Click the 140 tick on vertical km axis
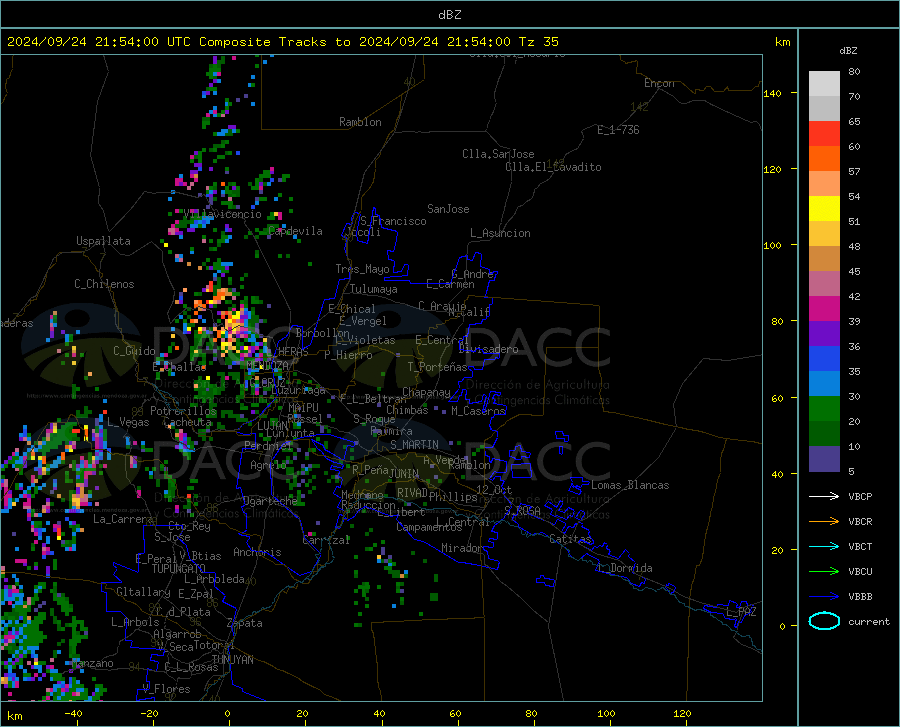 point(772,94)
